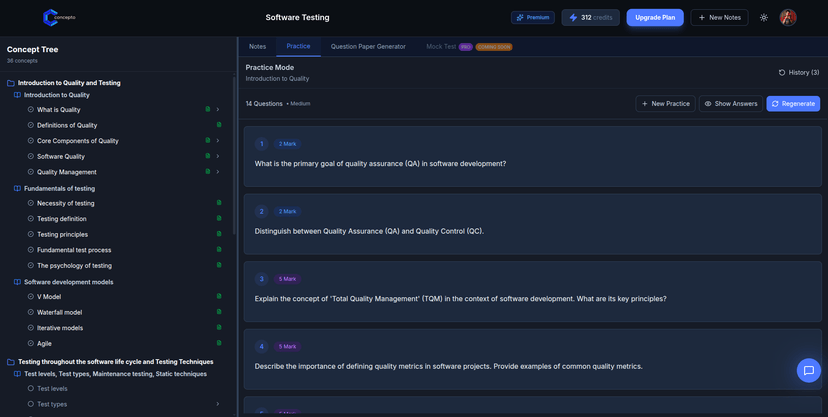828x417 pixels.
Task: Click green notes icon beside V Model
Action: tap(219, 297)
